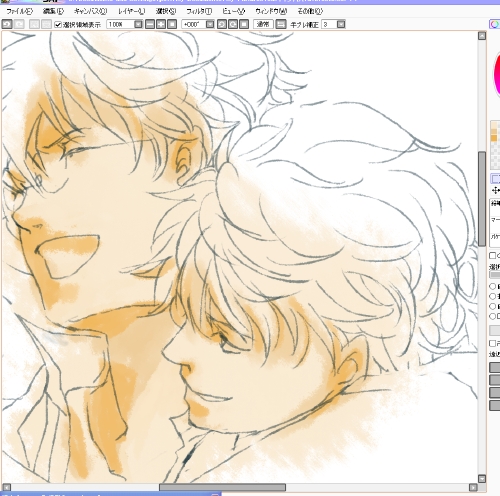Open the フィルタ(T) menu
Image resolution: width=500 pixels, height=496 pixels.
pos(199,11)
